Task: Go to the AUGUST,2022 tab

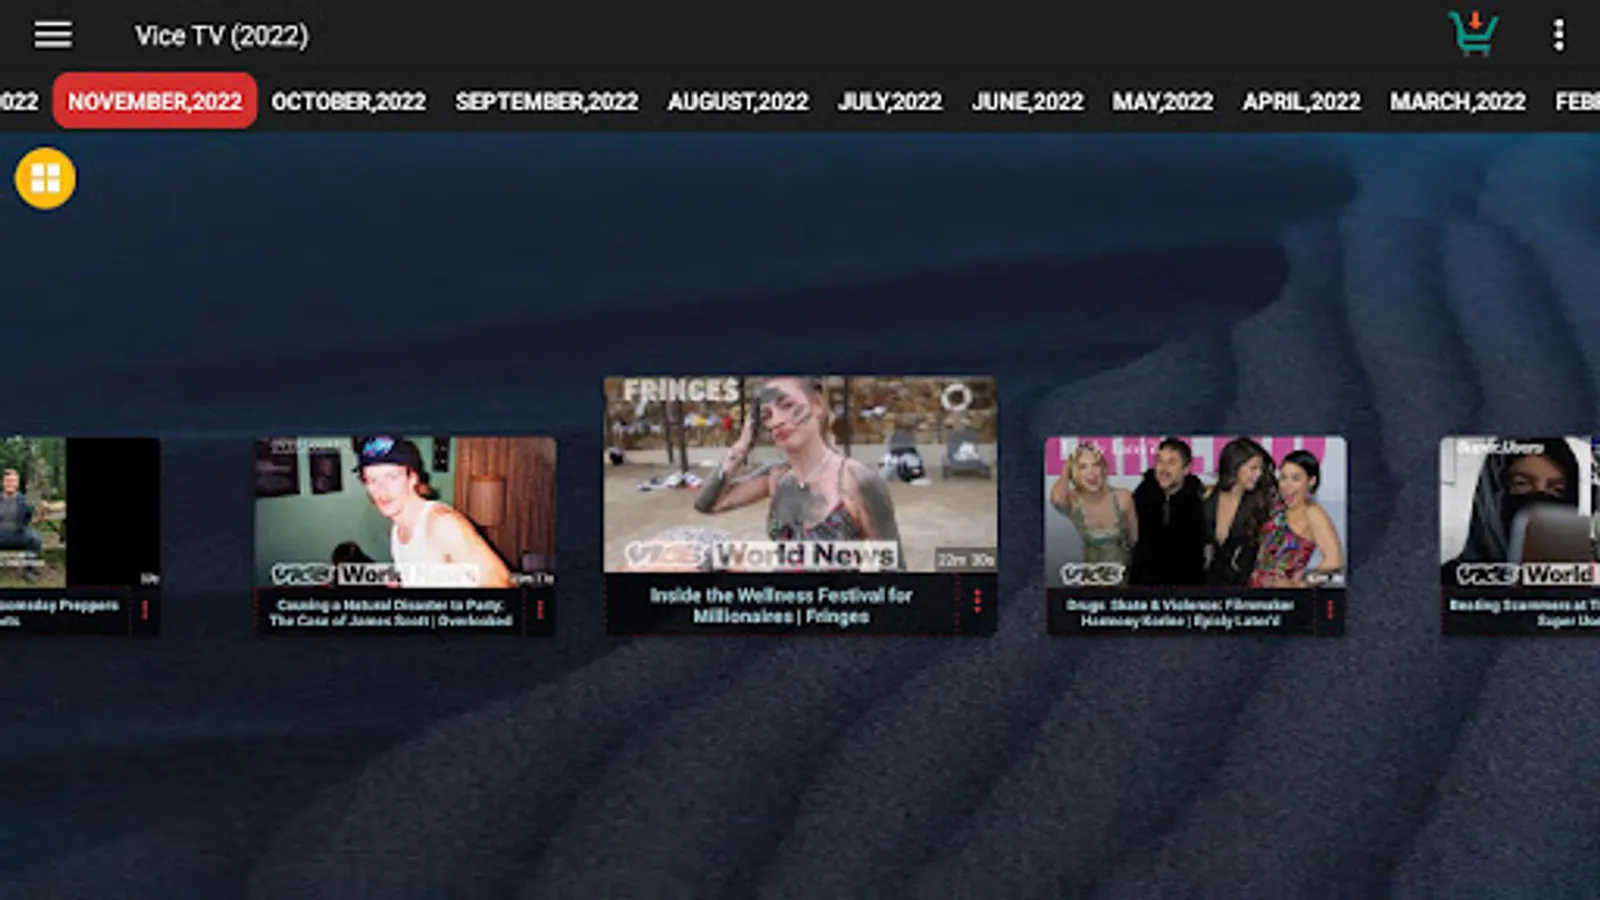Action: pos(738,101)
